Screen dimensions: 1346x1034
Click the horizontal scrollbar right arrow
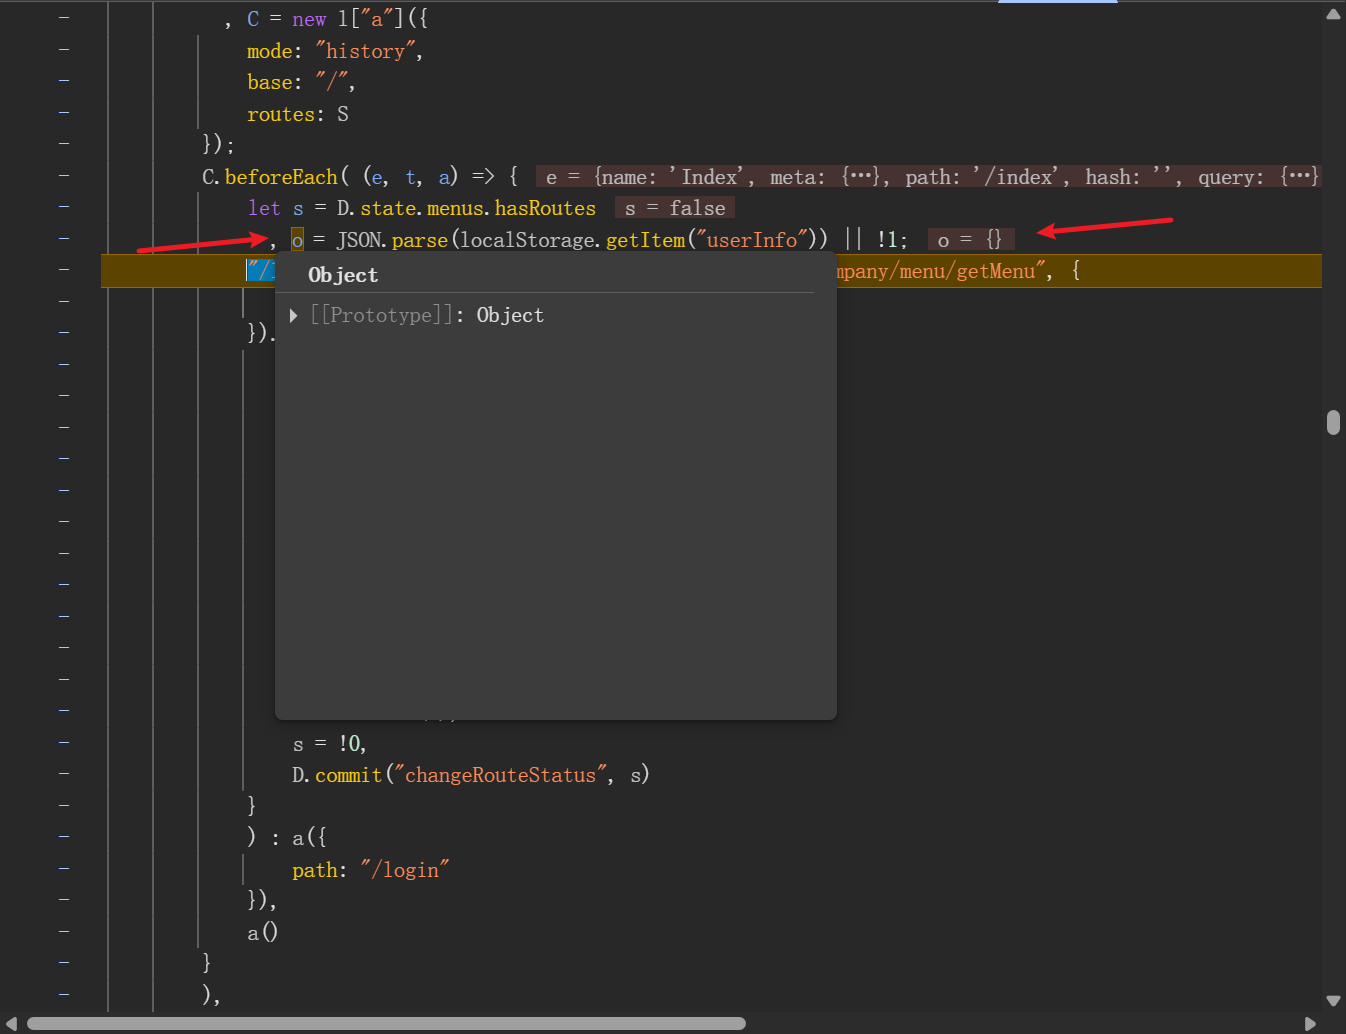(x=1310, y=1024)
